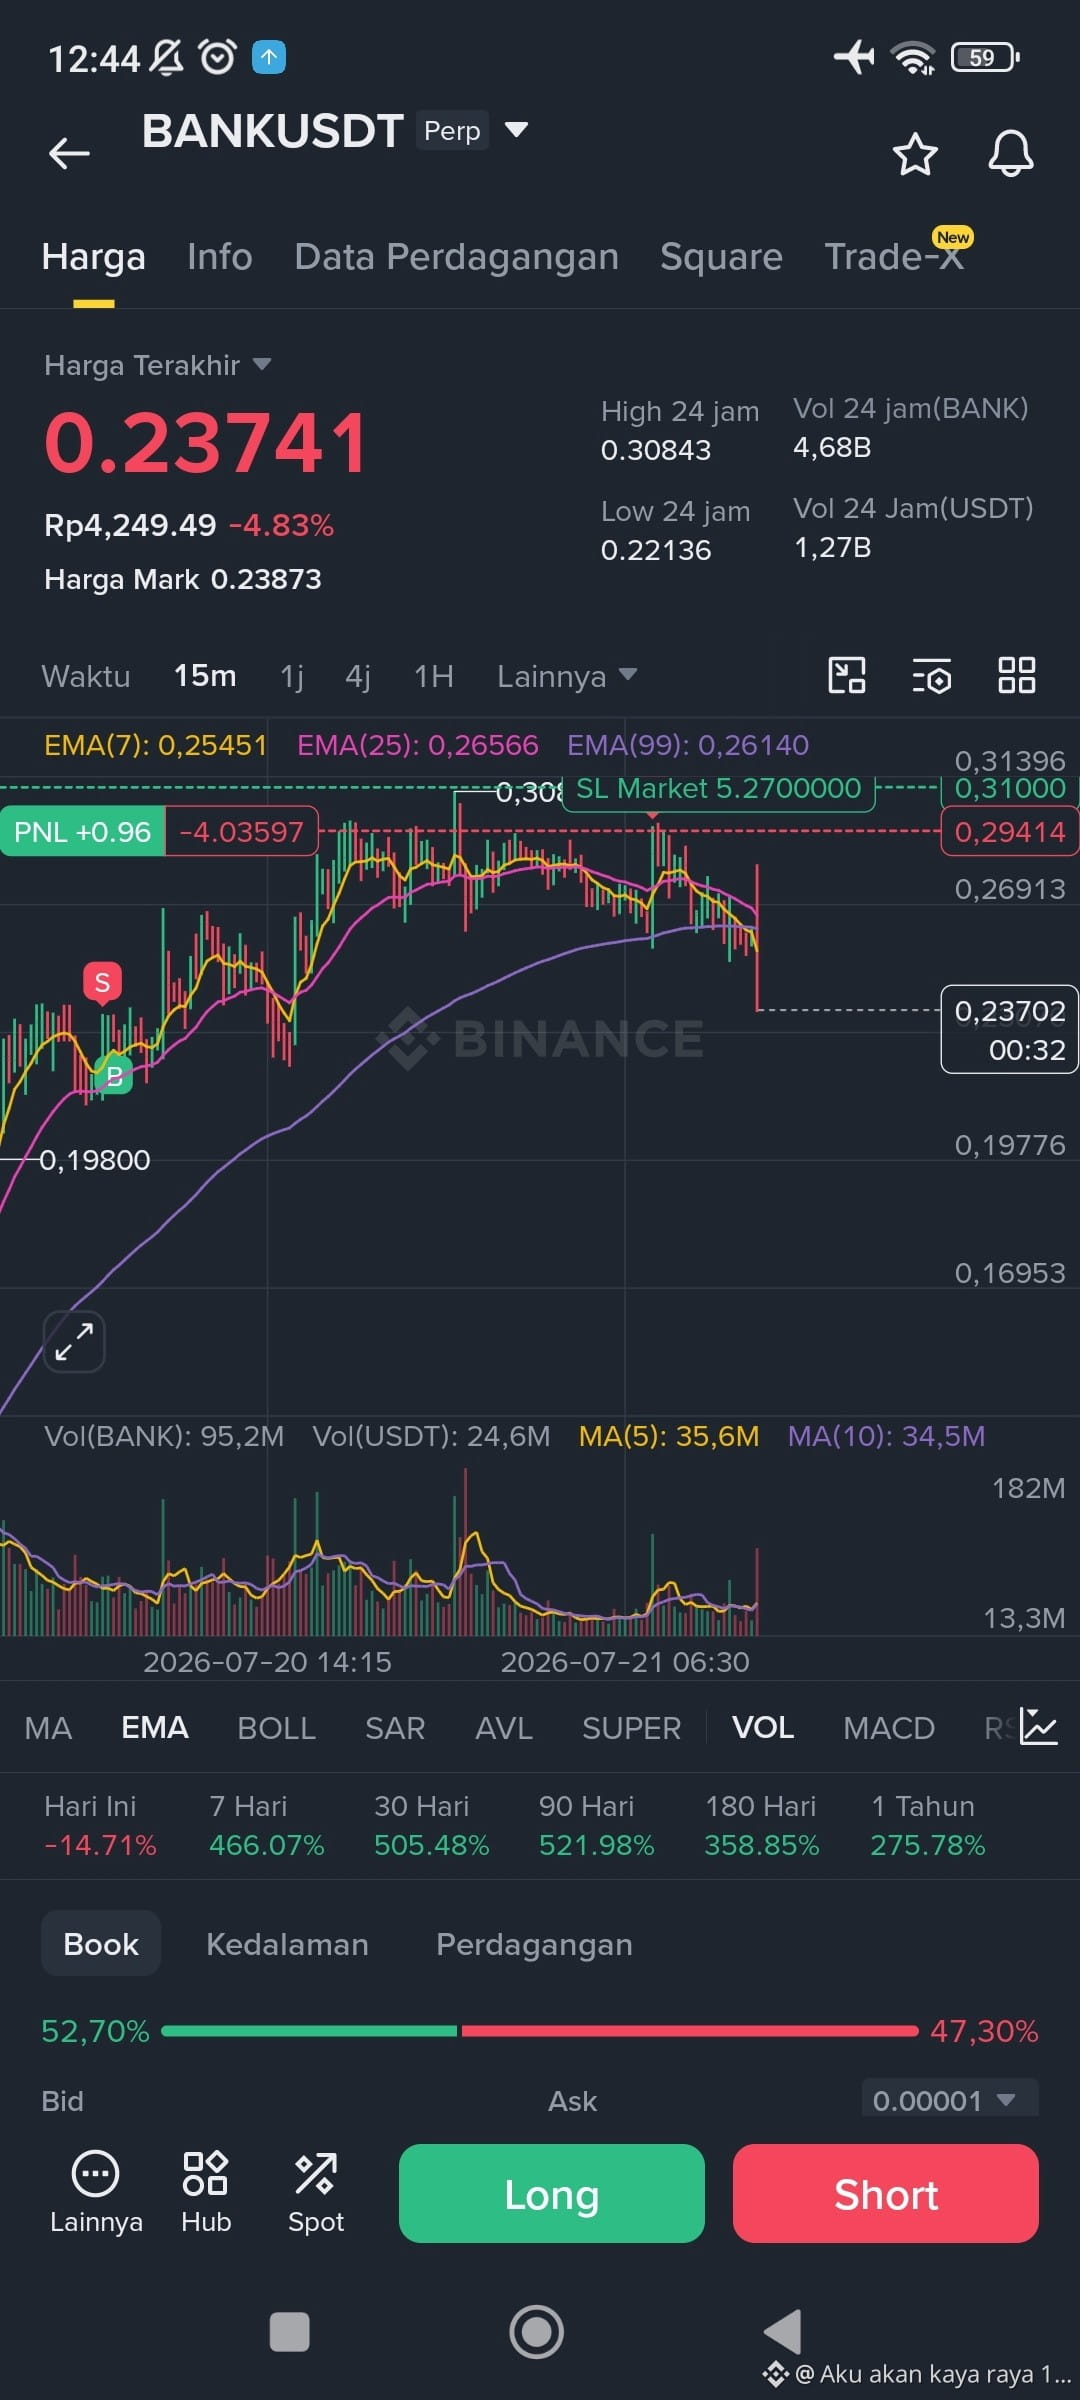Open chart drawing/layout tool icon
1080x2400 pixels.
point(847,675)
